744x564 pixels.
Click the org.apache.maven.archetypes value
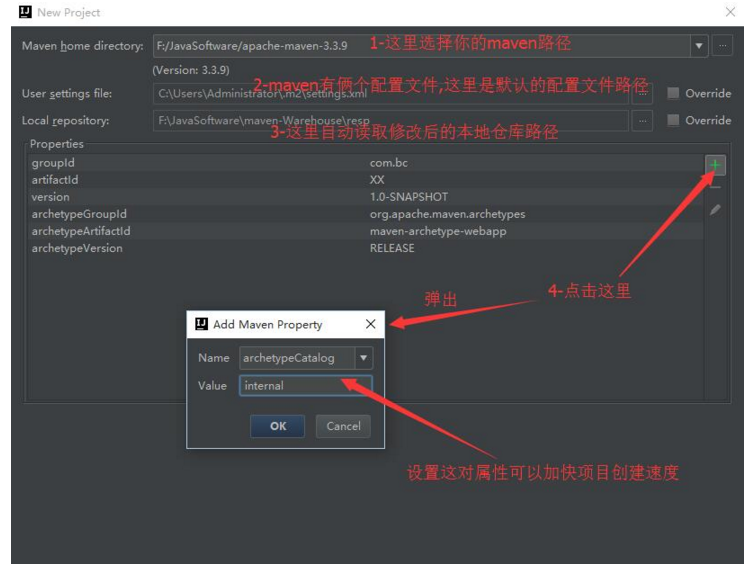(x=447, y=214)
